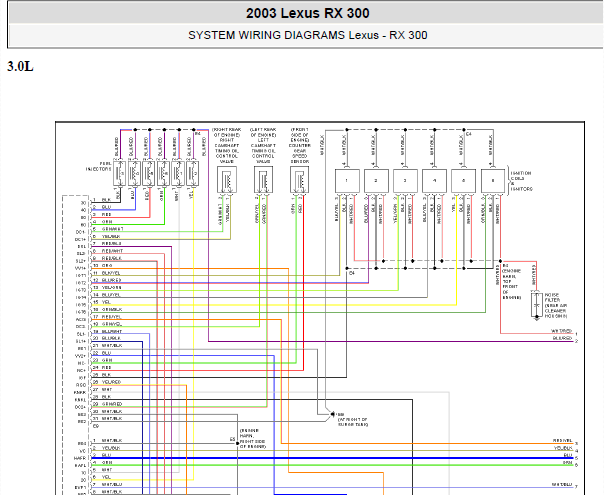604x495 pixels.
Task: Click the 'WHT/BLU 7' wire end label
Action: coord(564,485)
